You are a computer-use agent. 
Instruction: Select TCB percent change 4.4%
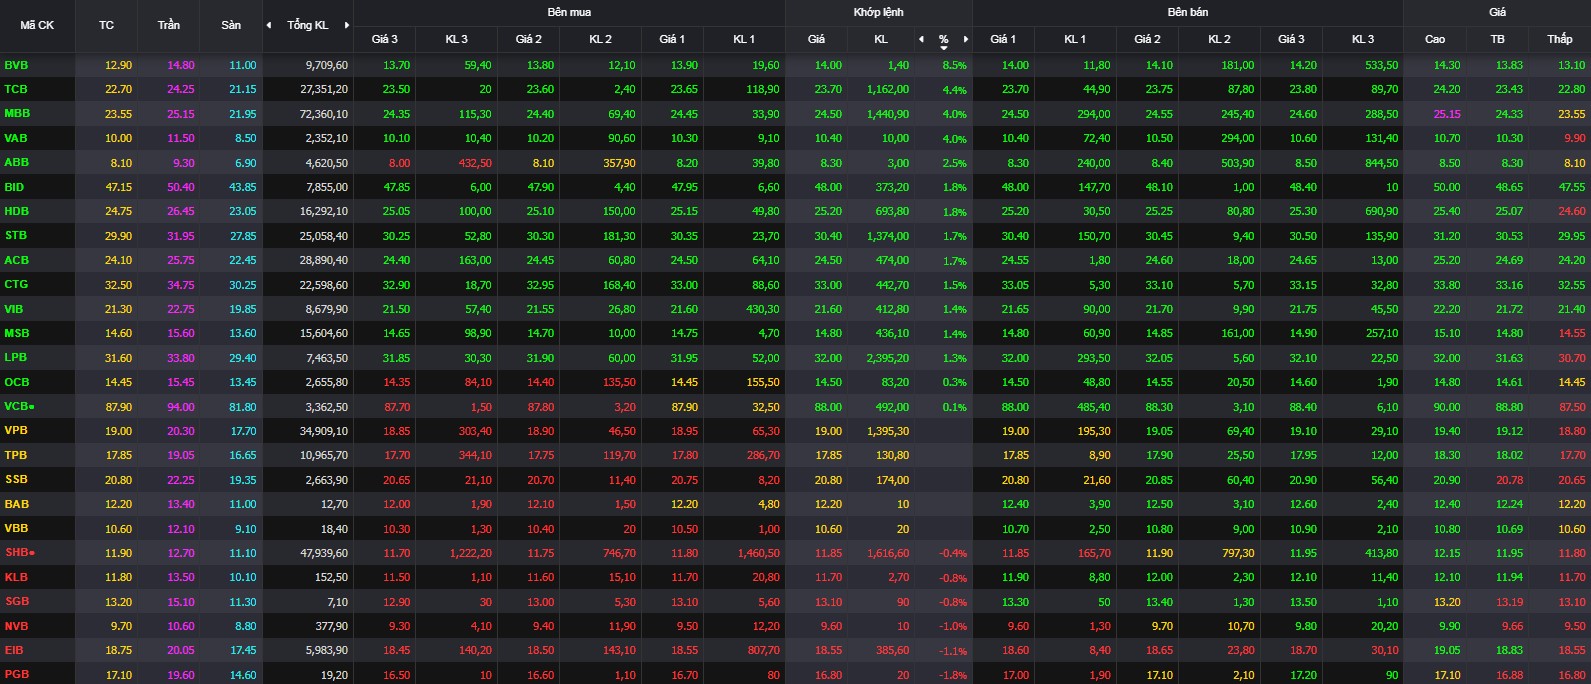(x=954, y=90)
